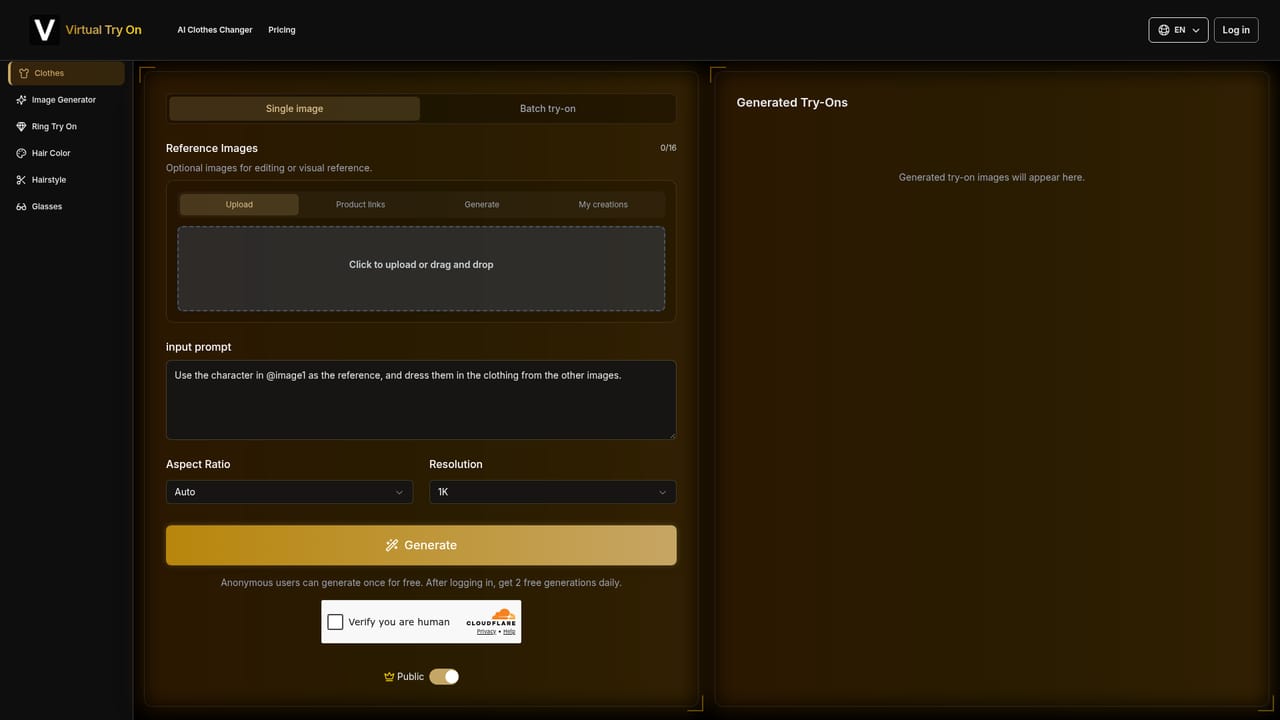This screenshot has height=720, width=1280.
Task: Click into the input prompt text box
Action: [x=421, y=400]
